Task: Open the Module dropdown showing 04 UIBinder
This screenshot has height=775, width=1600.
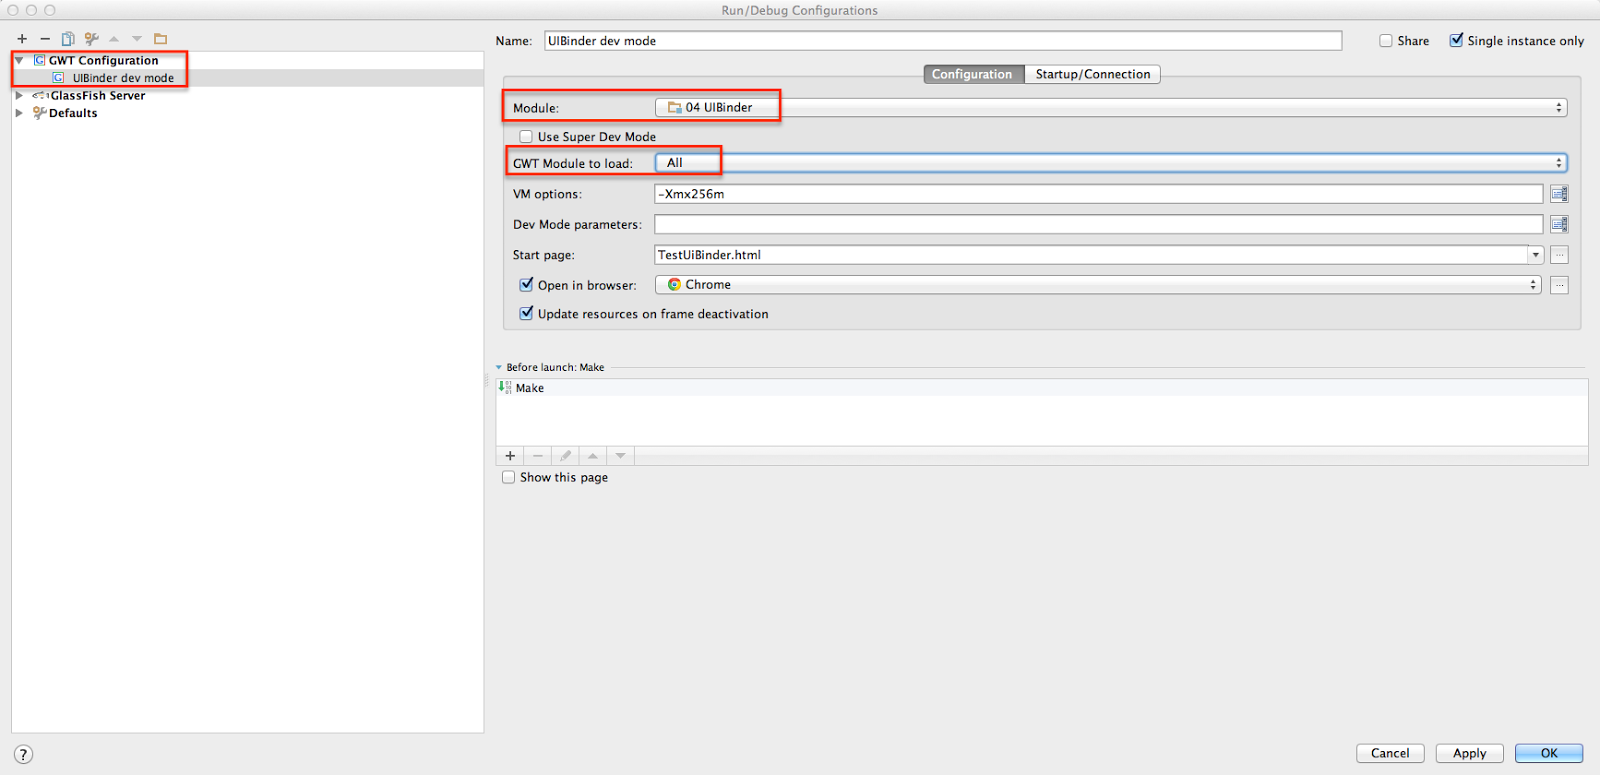Action: click(x=1111, y=107)
